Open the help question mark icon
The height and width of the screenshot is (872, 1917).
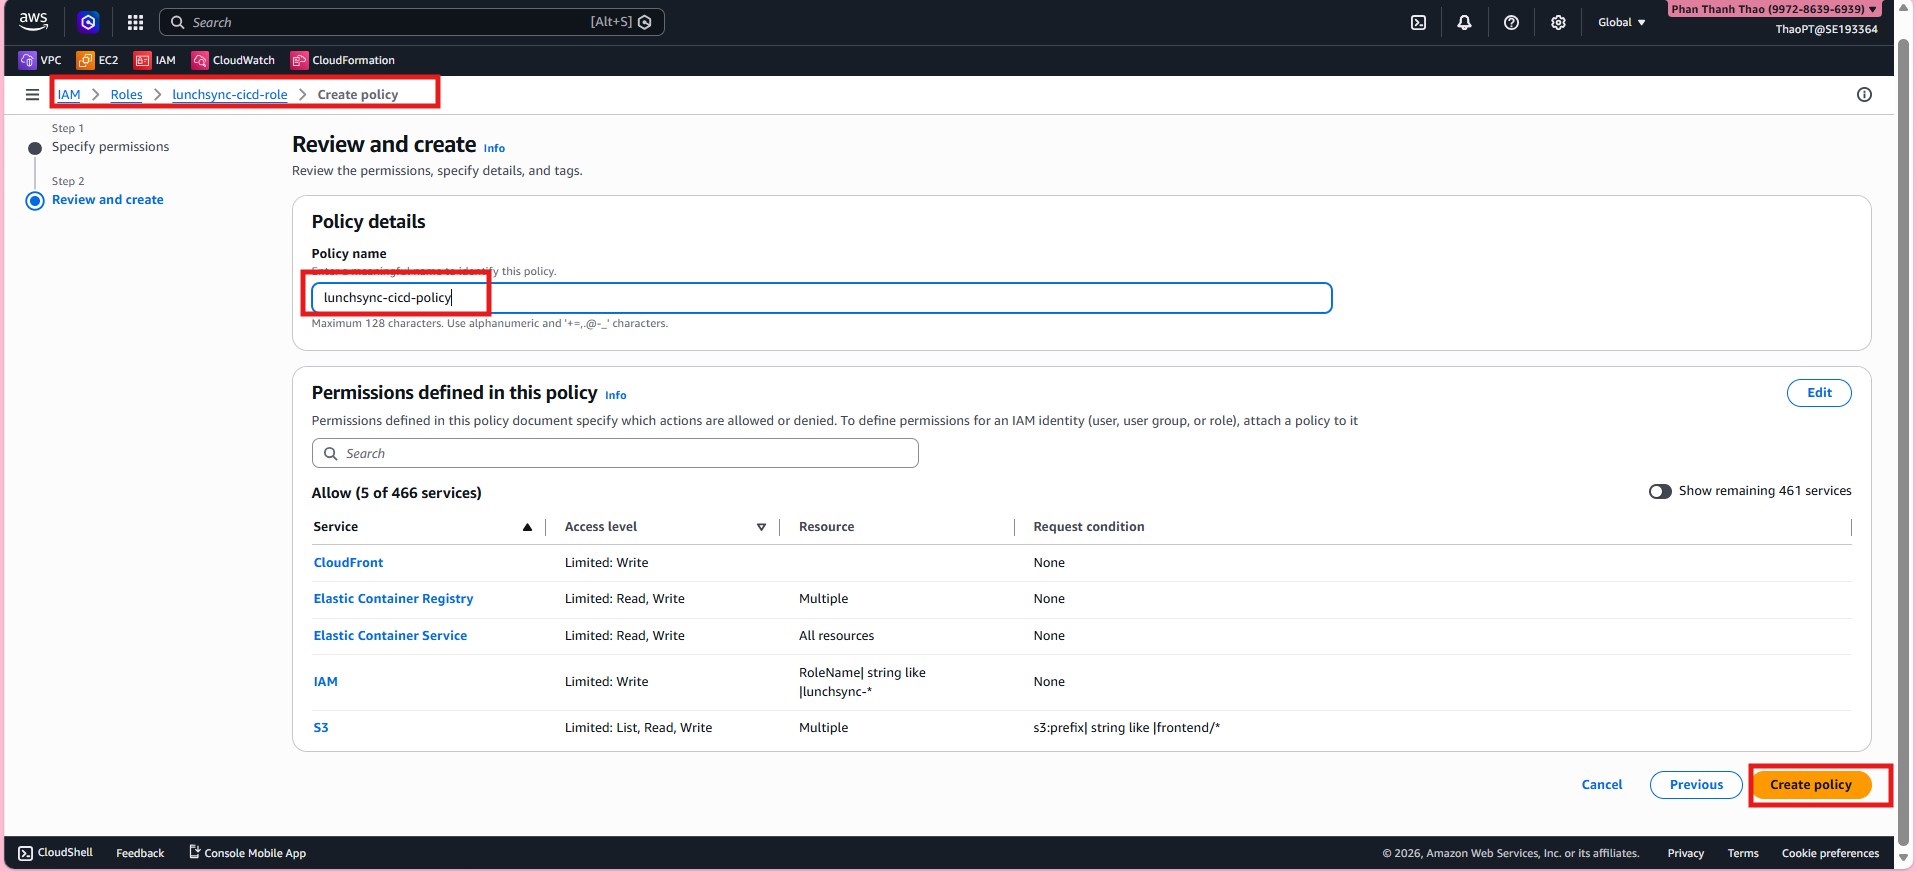pos(1511,22)
